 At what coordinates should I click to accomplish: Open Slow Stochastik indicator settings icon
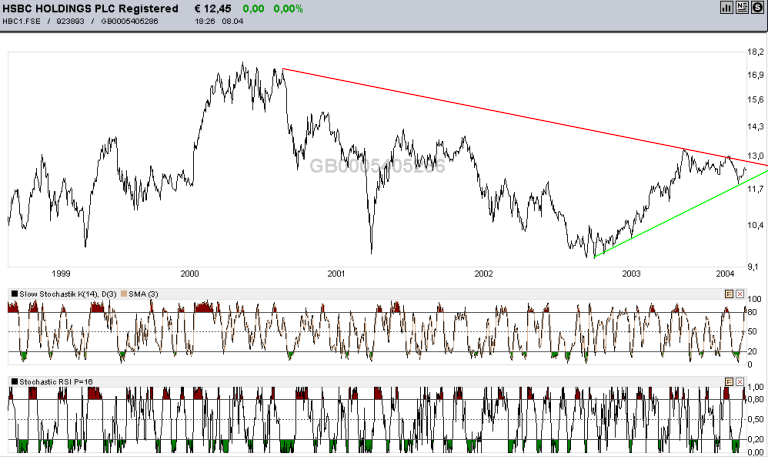tap(729, 294)
